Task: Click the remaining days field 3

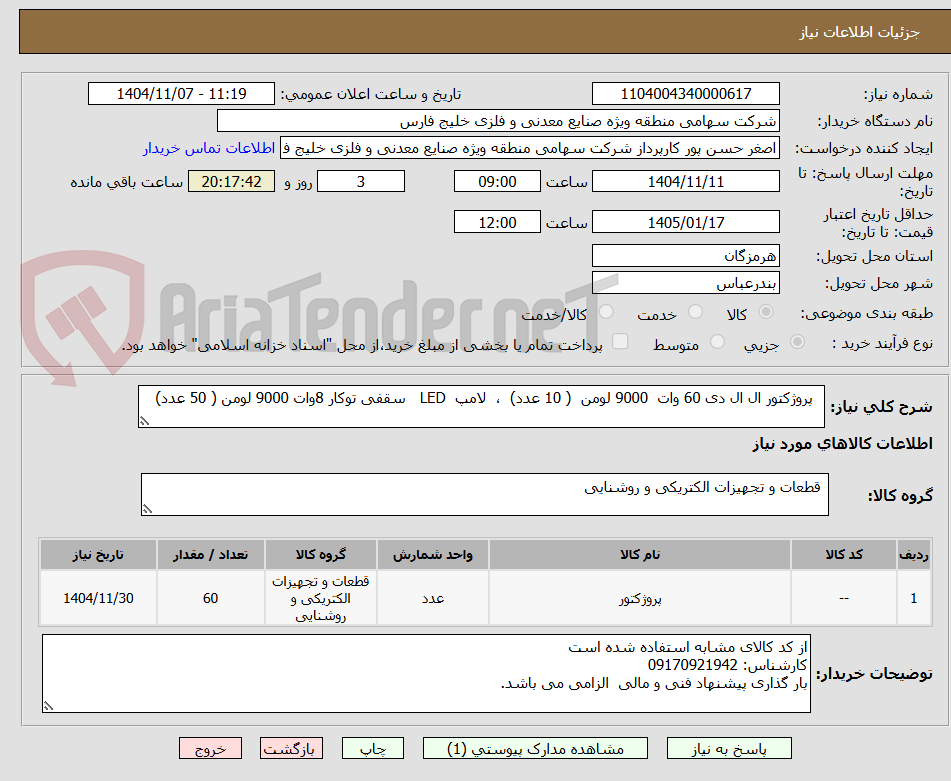Action: 361,181
